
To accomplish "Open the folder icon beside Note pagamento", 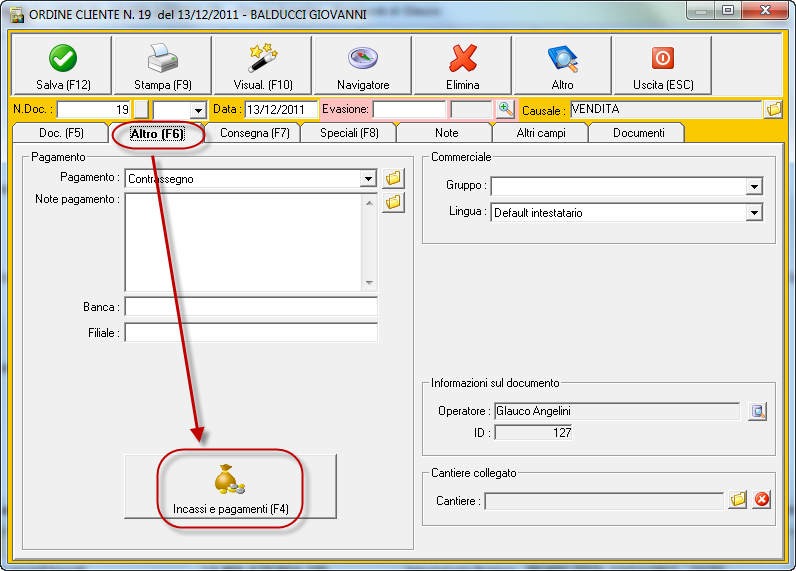I will (393, 203).
